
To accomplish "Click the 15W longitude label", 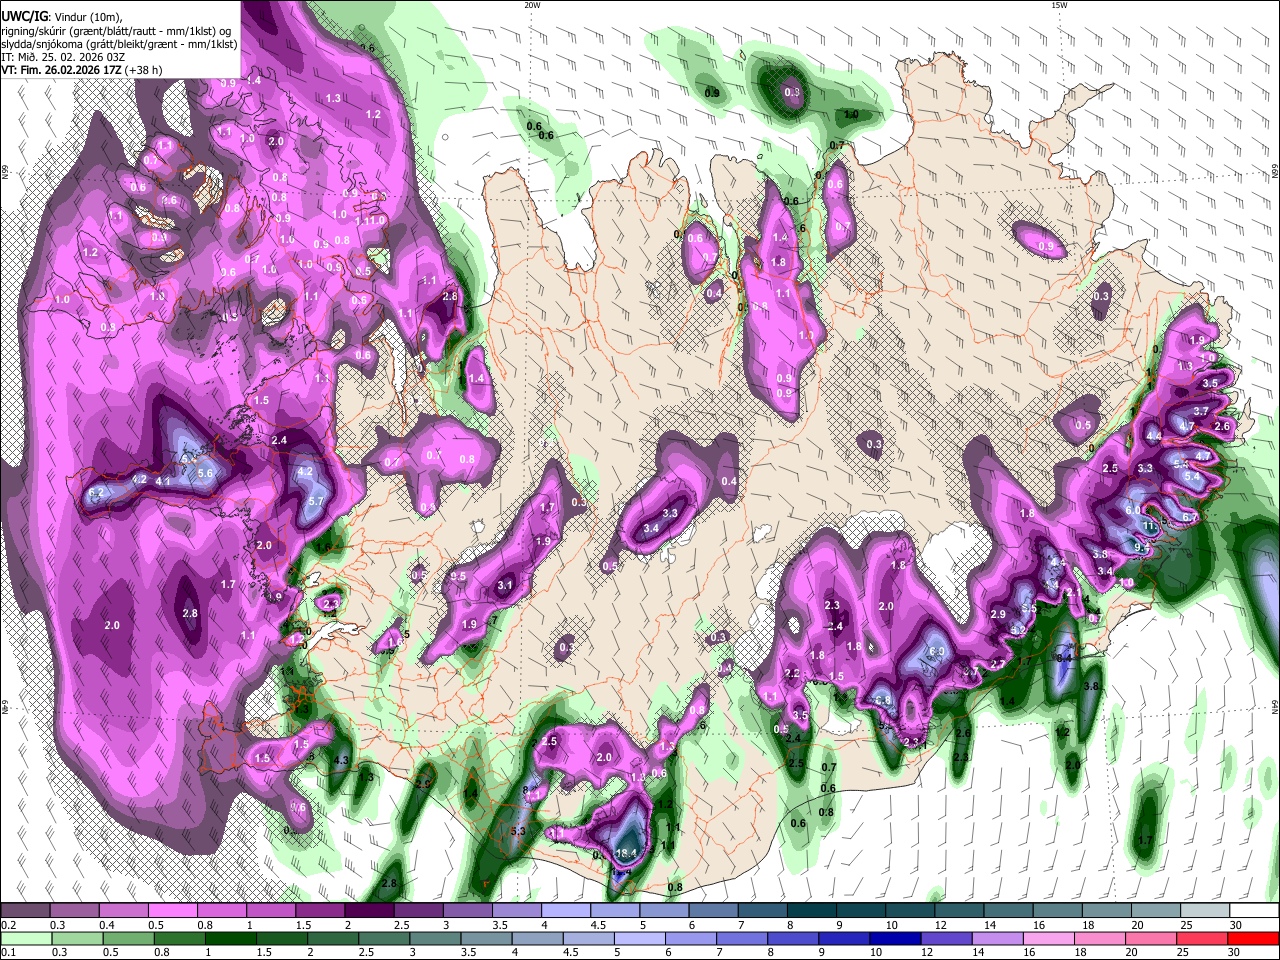I will point(1059,5).
